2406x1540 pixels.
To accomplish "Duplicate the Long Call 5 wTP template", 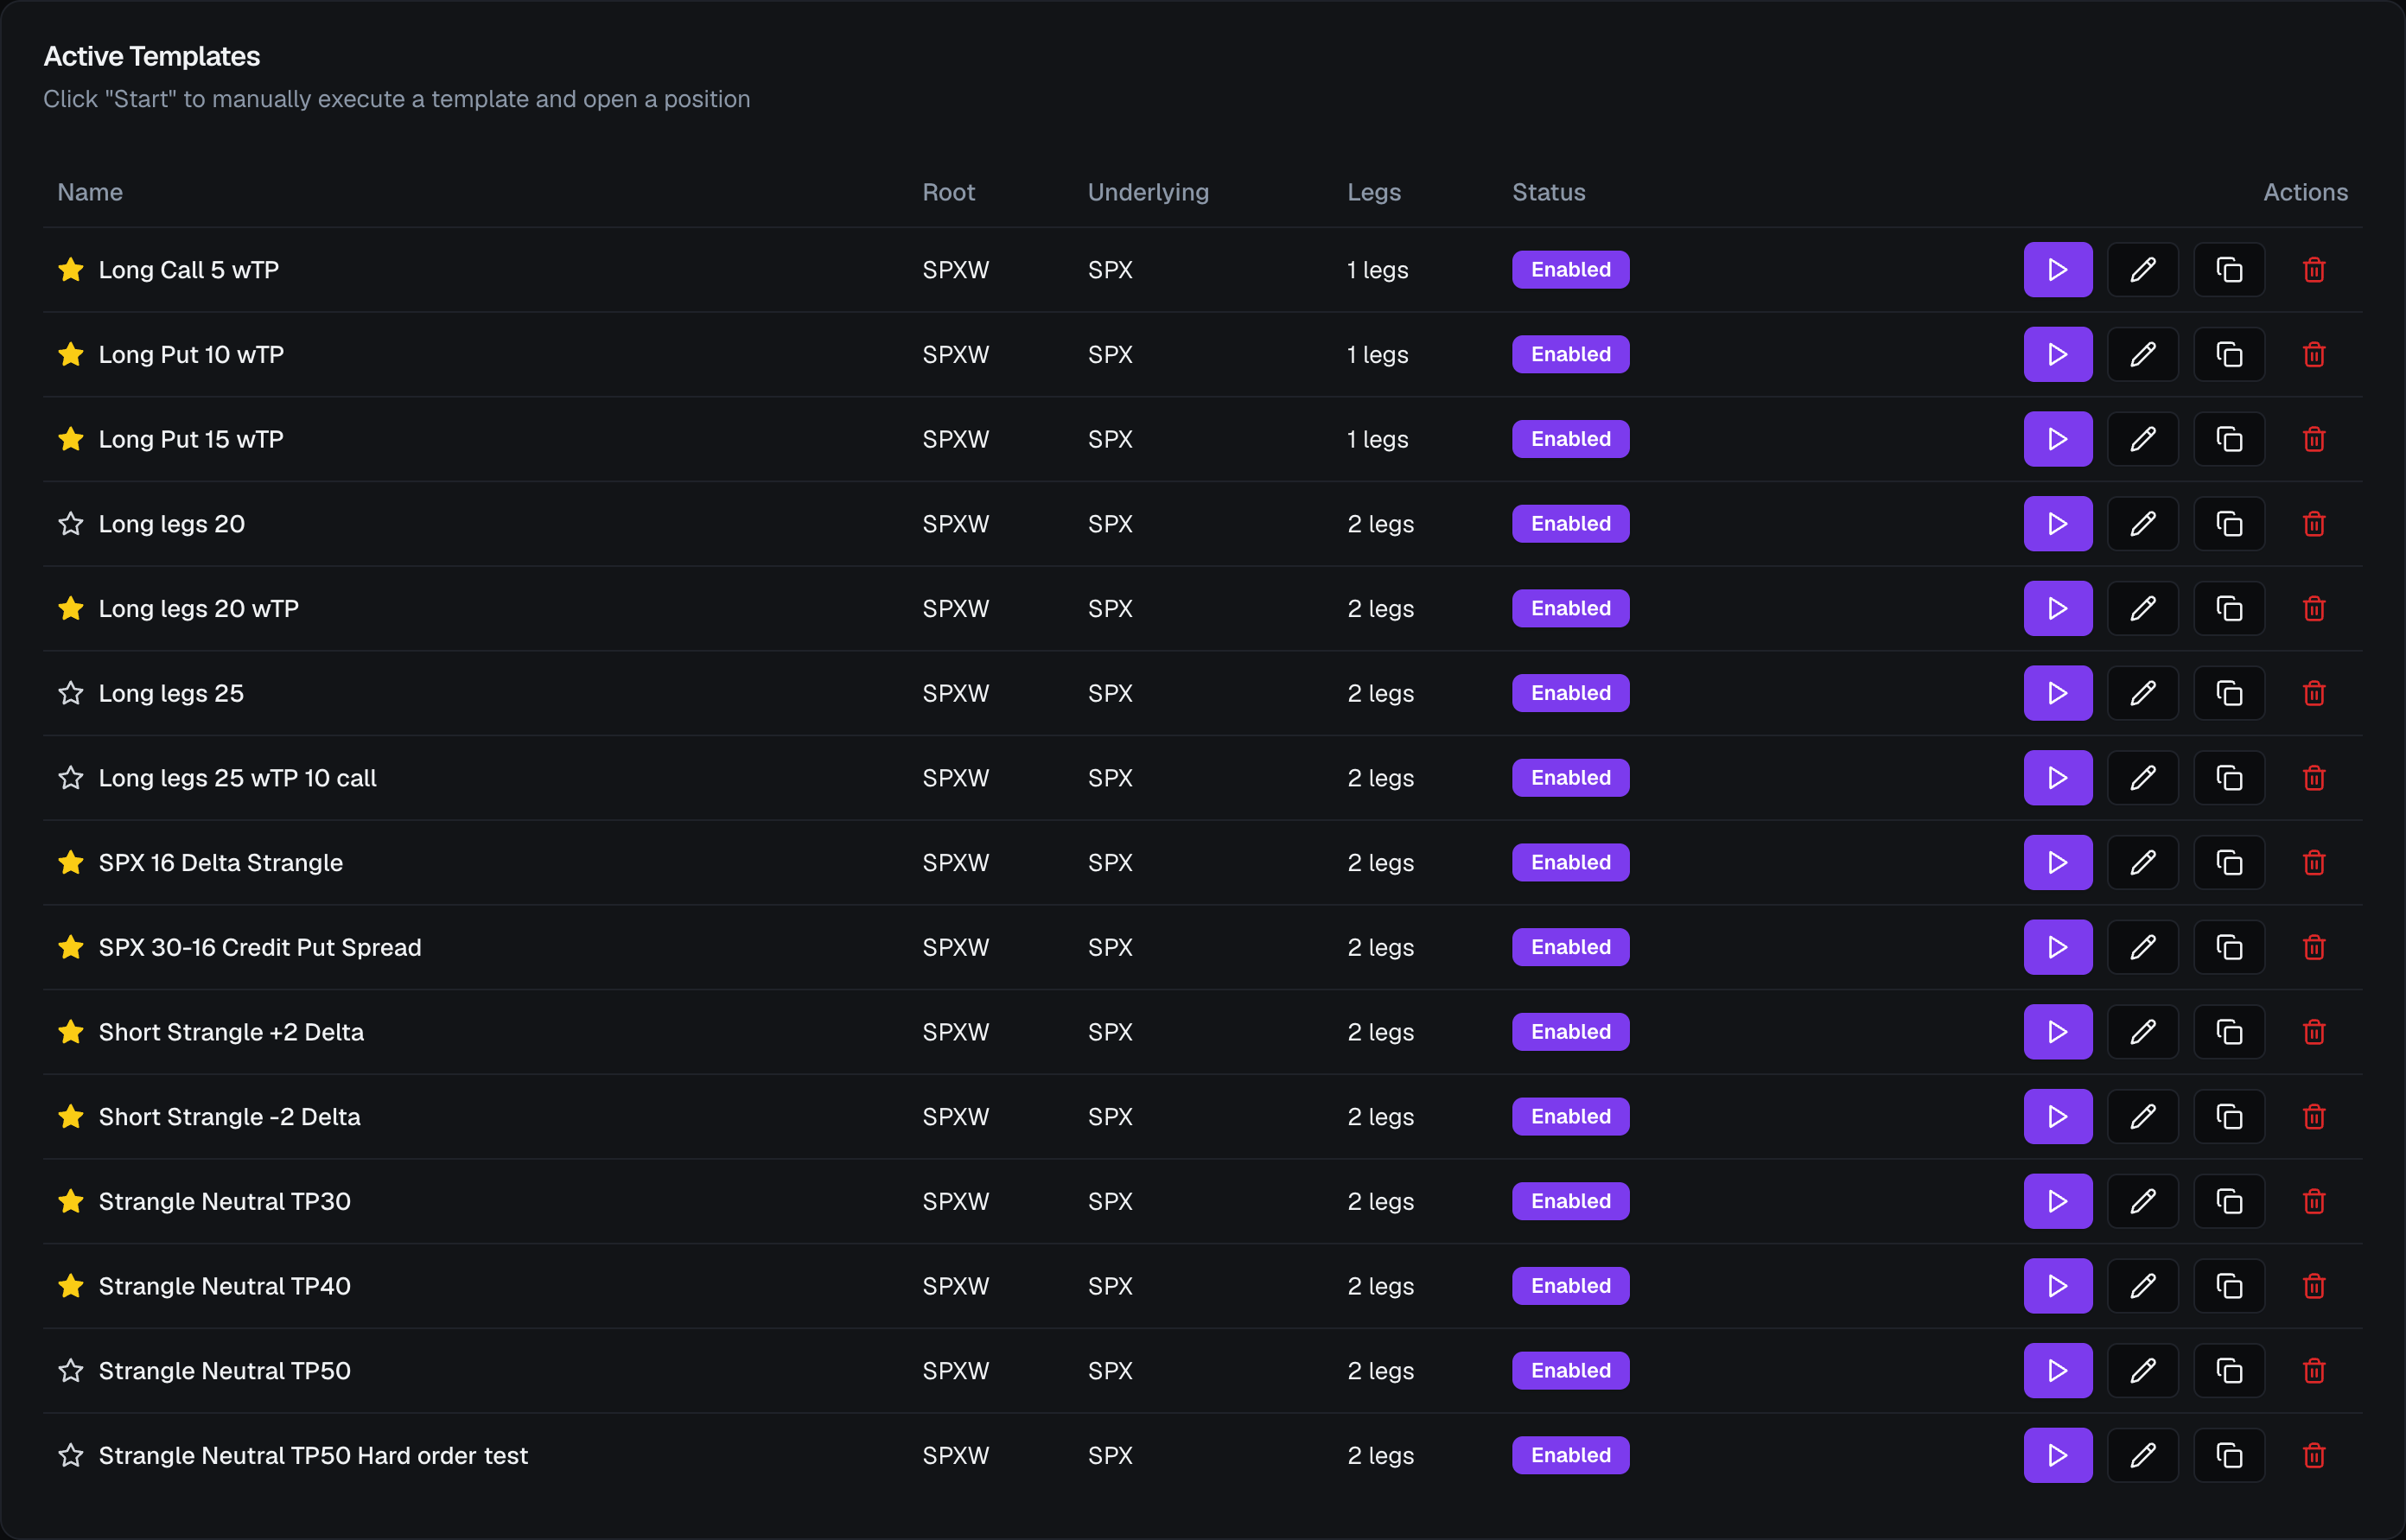I will coord(2228,270).
